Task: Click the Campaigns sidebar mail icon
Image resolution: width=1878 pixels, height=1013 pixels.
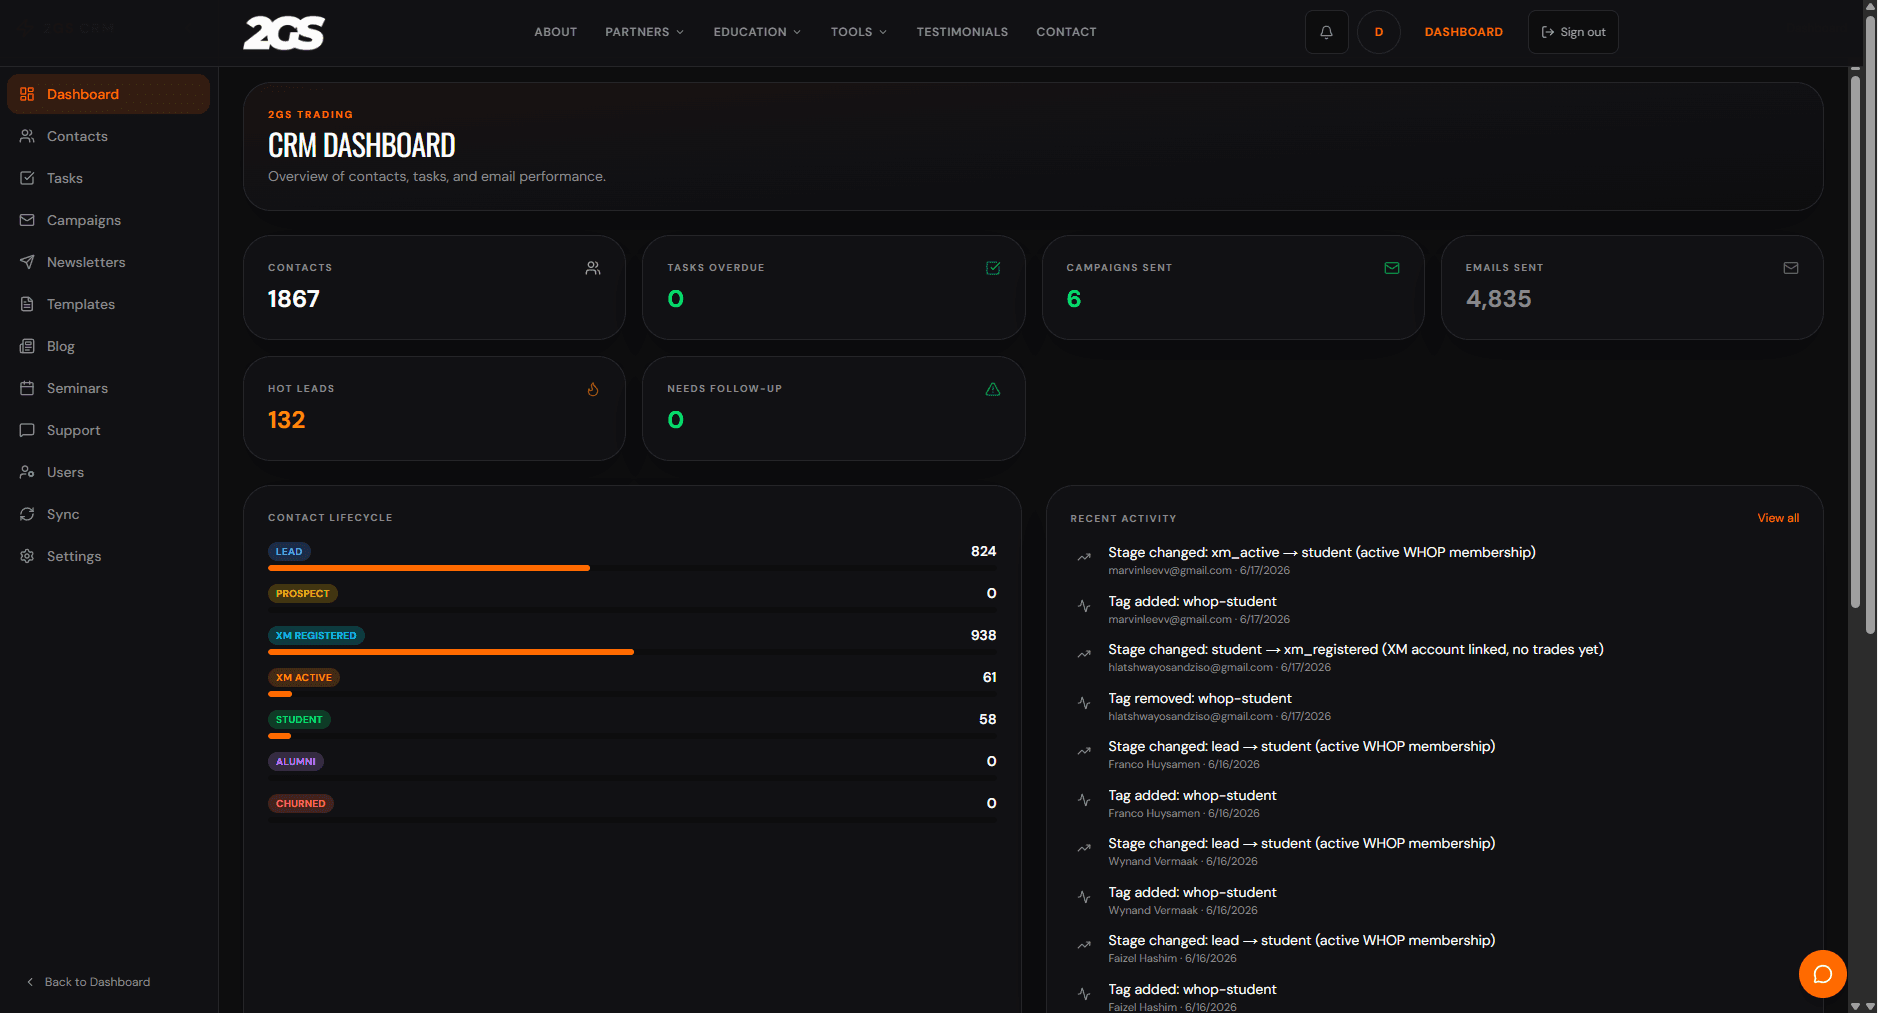Action: [x=27, y=220]
